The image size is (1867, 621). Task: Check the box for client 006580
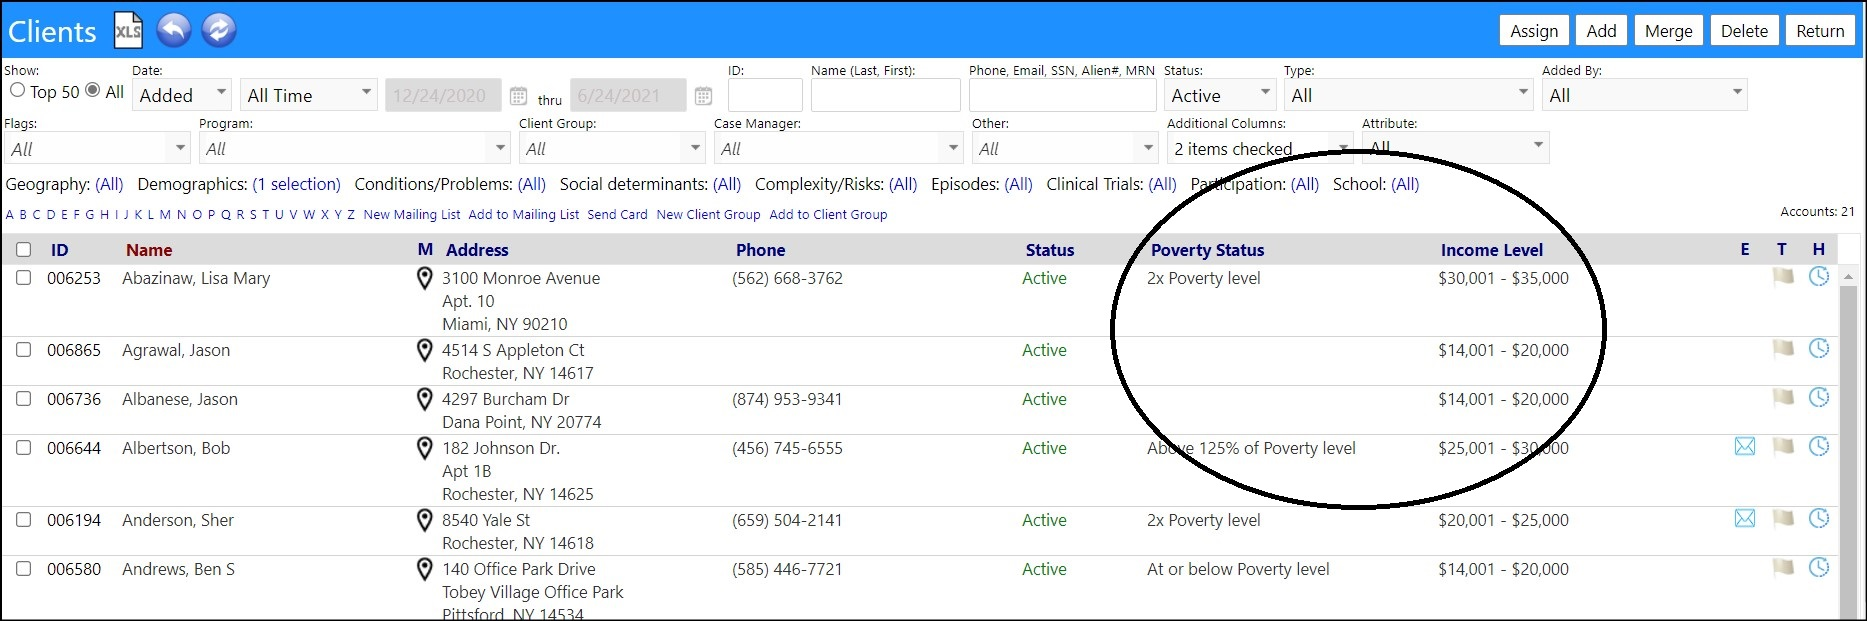(24, 569)
